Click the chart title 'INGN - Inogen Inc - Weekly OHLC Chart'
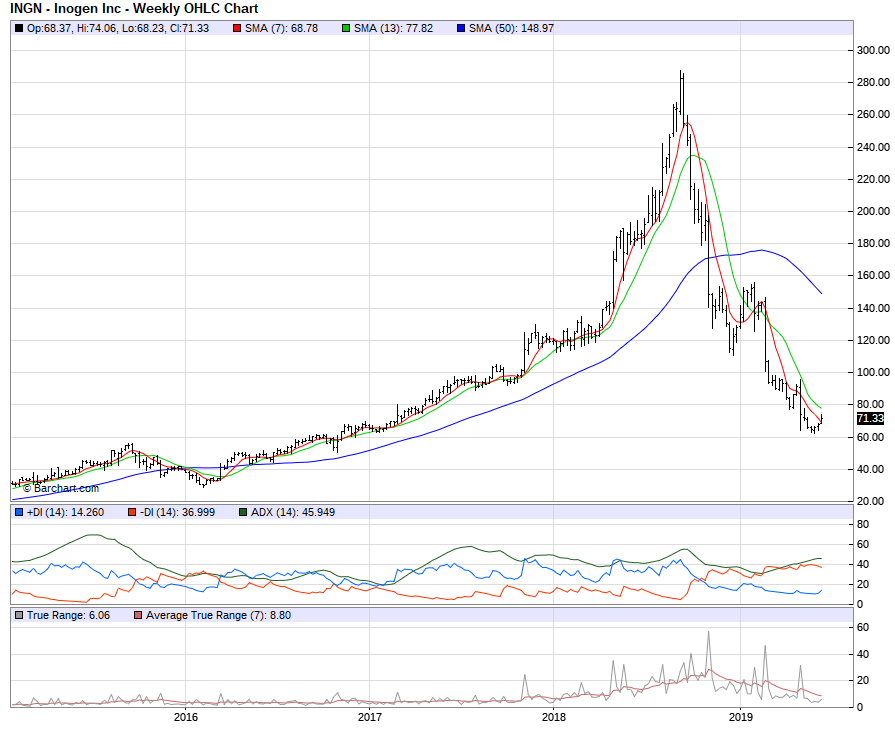 135,9
